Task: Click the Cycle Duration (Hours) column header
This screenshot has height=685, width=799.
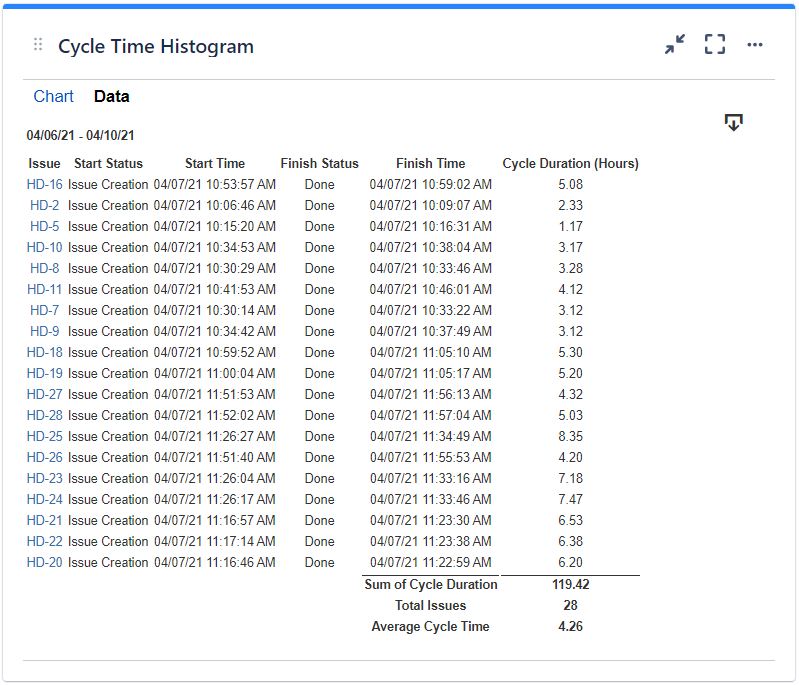Action: click(x=570, y=164)
